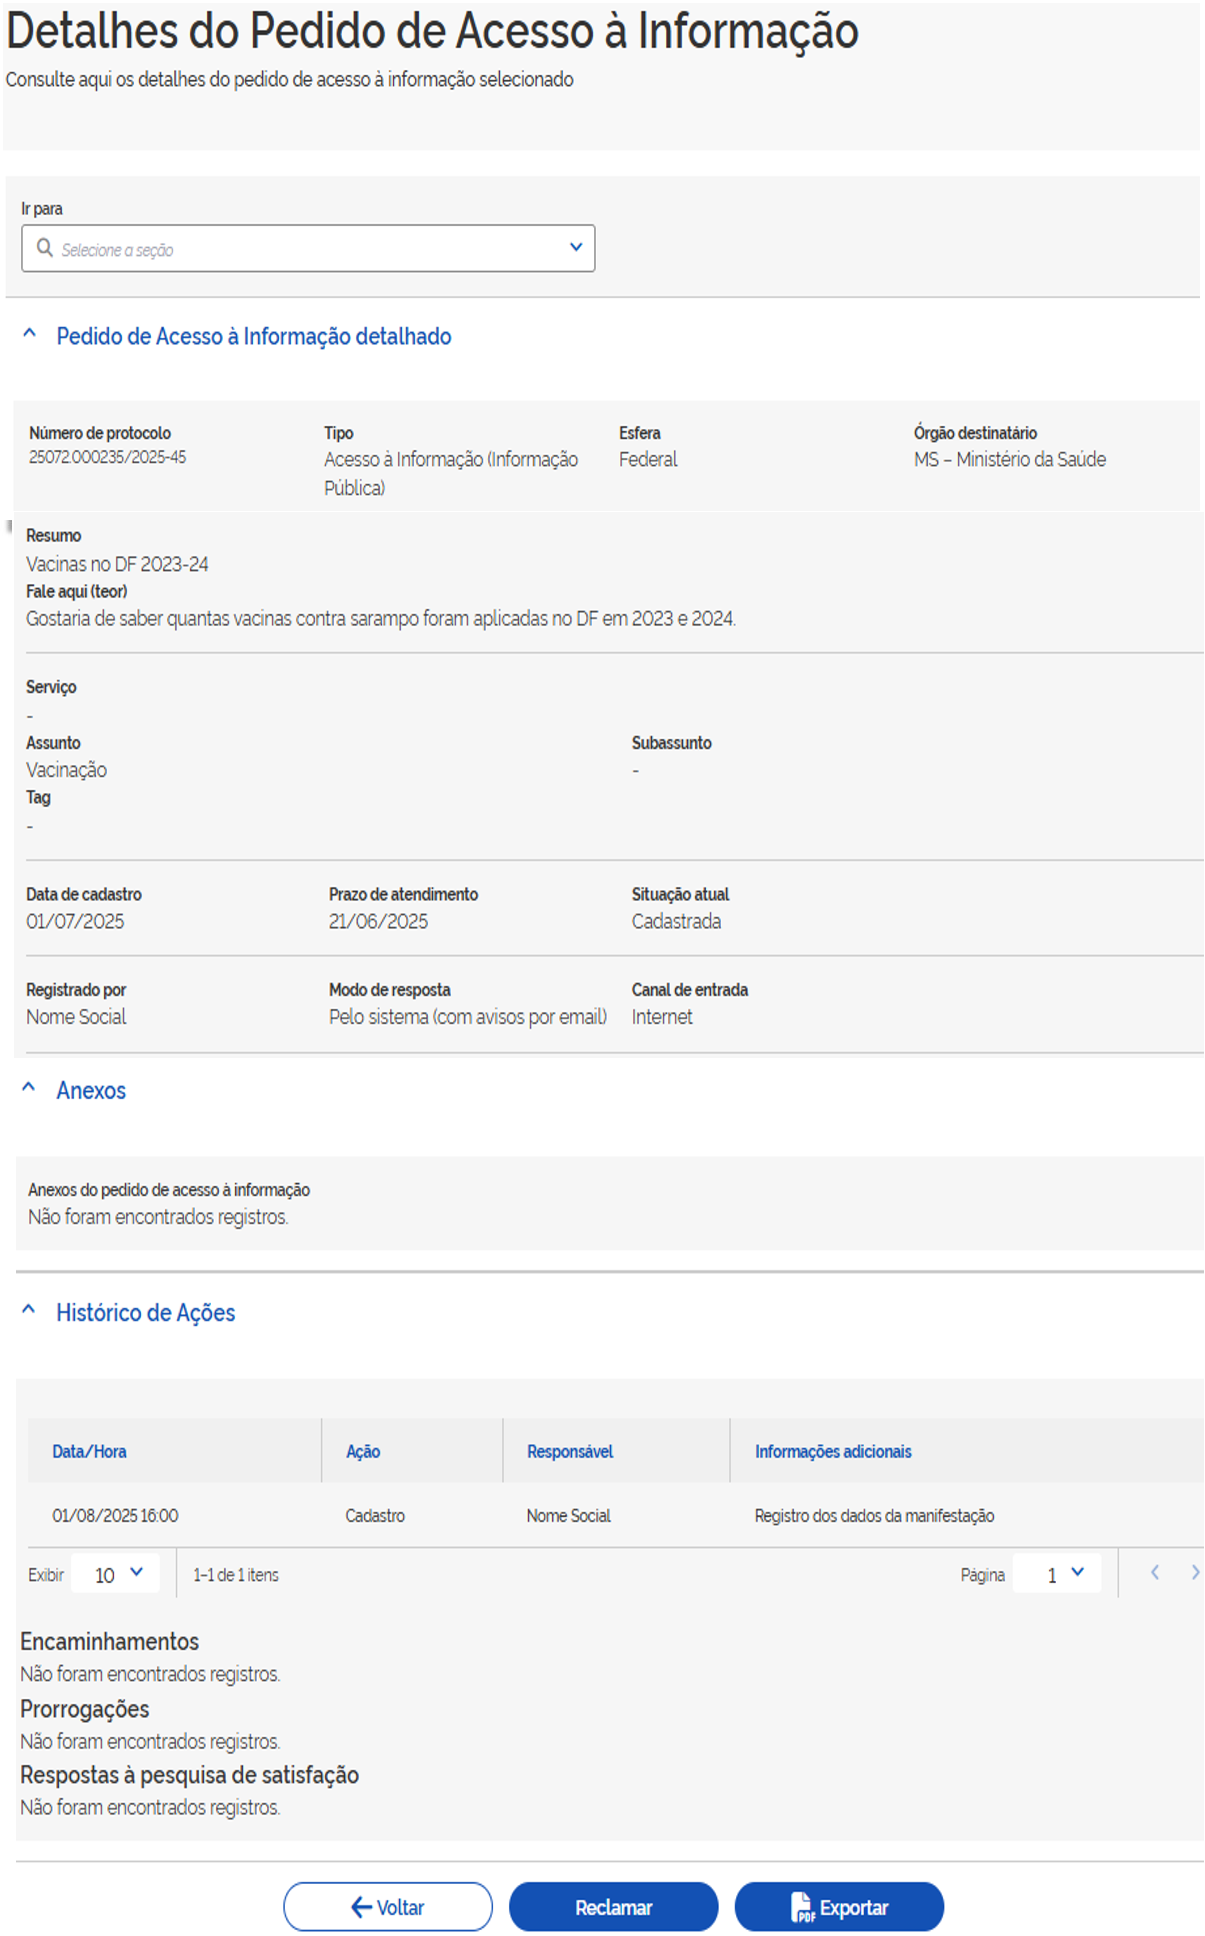Collapse the Anexos section chevron
The height and width of the screenshot is (1936, 1205).
30,1089
